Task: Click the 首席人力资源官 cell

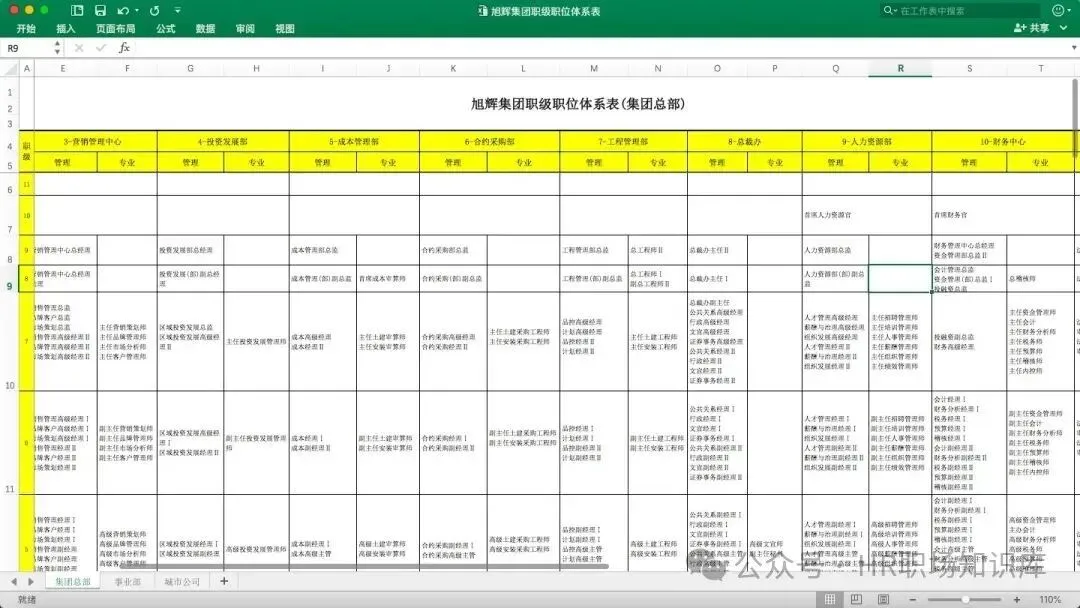Action: [835, 215]
